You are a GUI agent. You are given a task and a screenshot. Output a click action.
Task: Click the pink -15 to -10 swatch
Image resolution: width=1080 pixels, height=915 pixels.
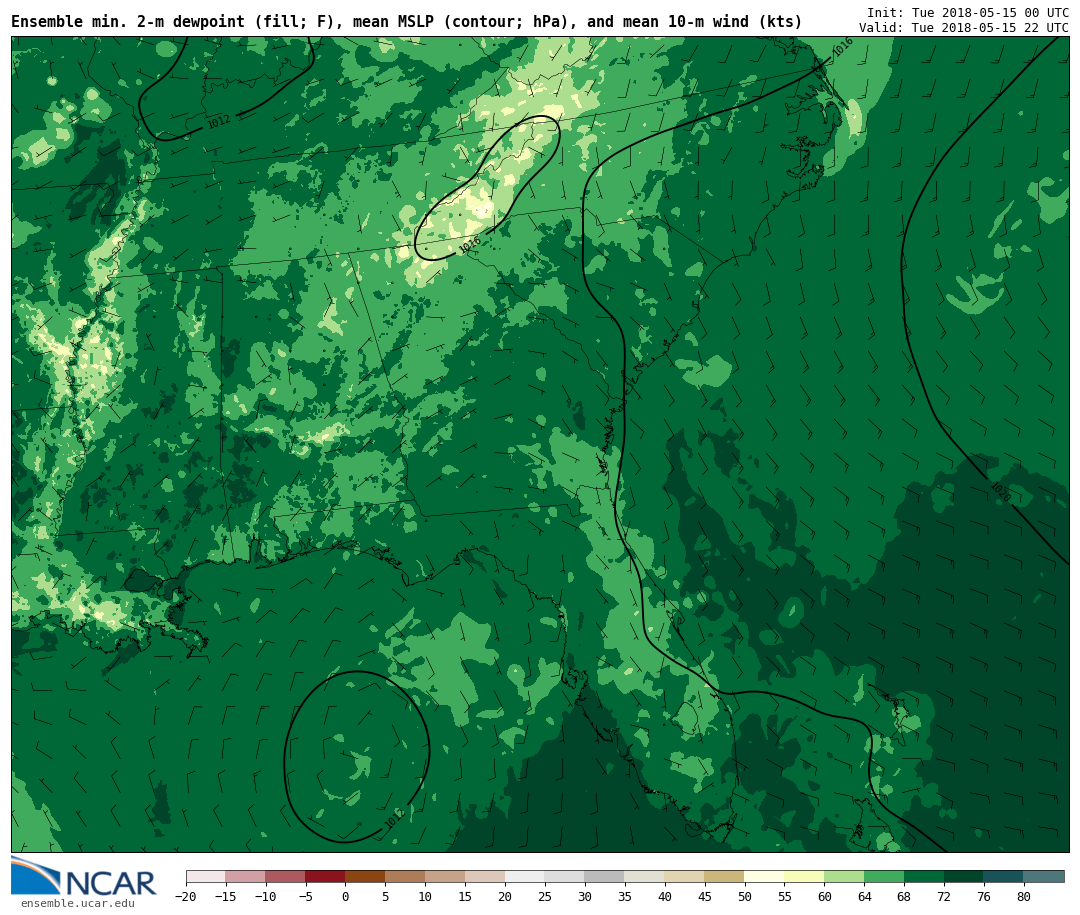click(x=245, y=876)
